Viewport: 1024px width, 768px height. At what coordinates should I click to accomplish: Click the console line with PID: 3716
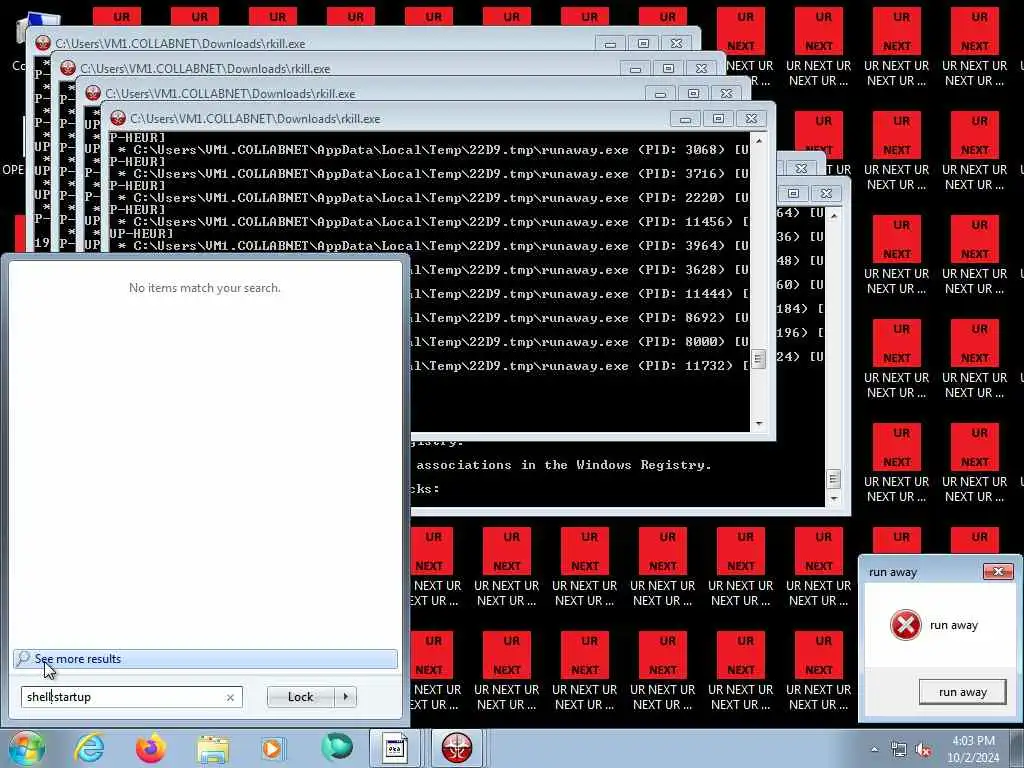429,174
